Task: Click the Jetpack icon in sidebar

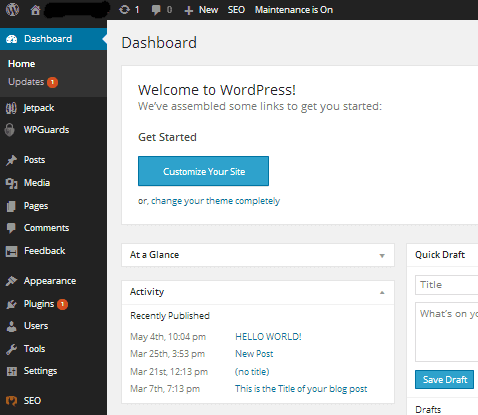Action: 11,108
